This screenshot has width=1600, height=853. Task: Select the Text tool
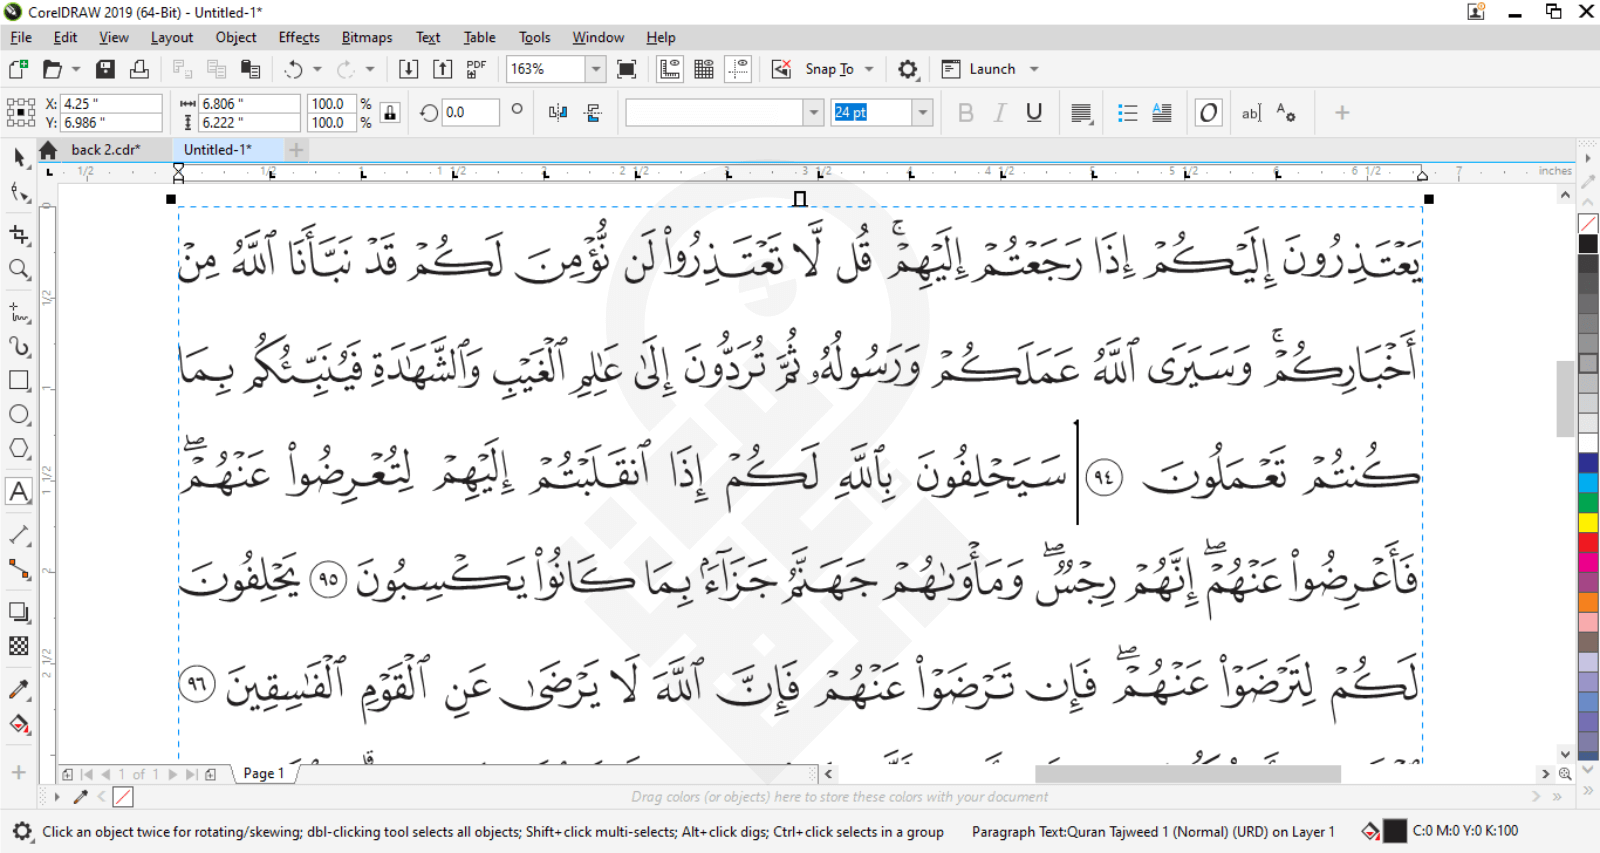pyautogui.click(x=19, y=491)
